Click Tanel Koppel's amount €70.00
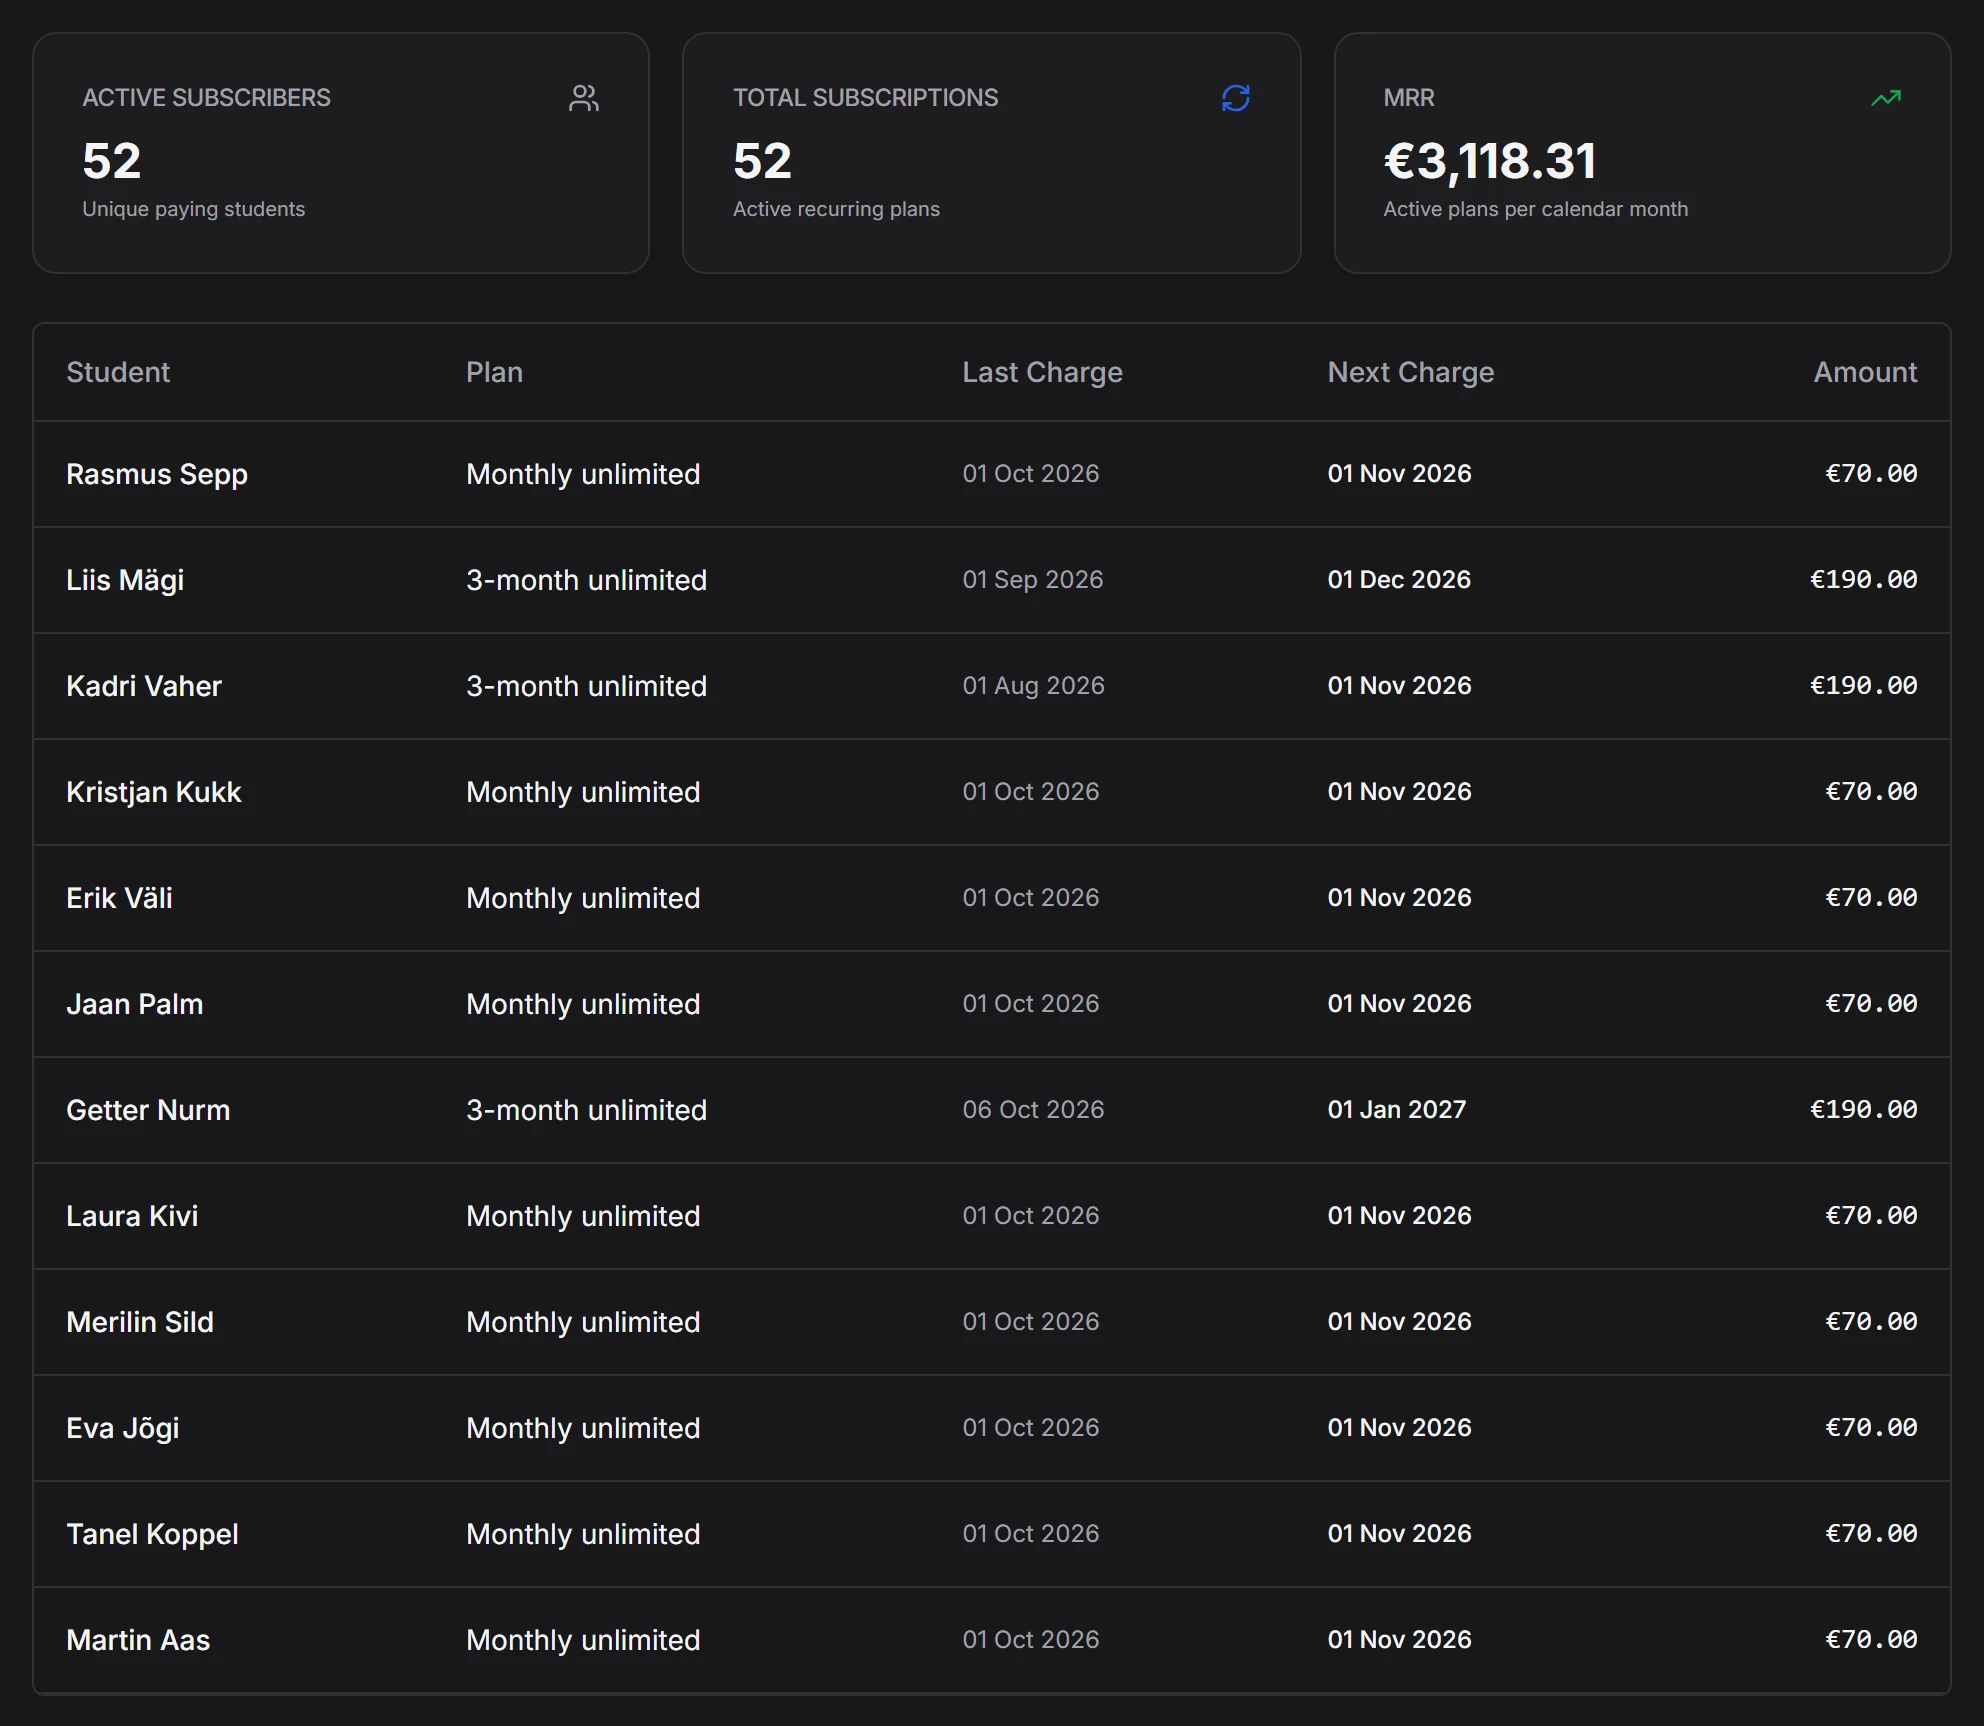This screenshot has height=1726, width=1984. pyautogui.click(x=1871, y=1534)
